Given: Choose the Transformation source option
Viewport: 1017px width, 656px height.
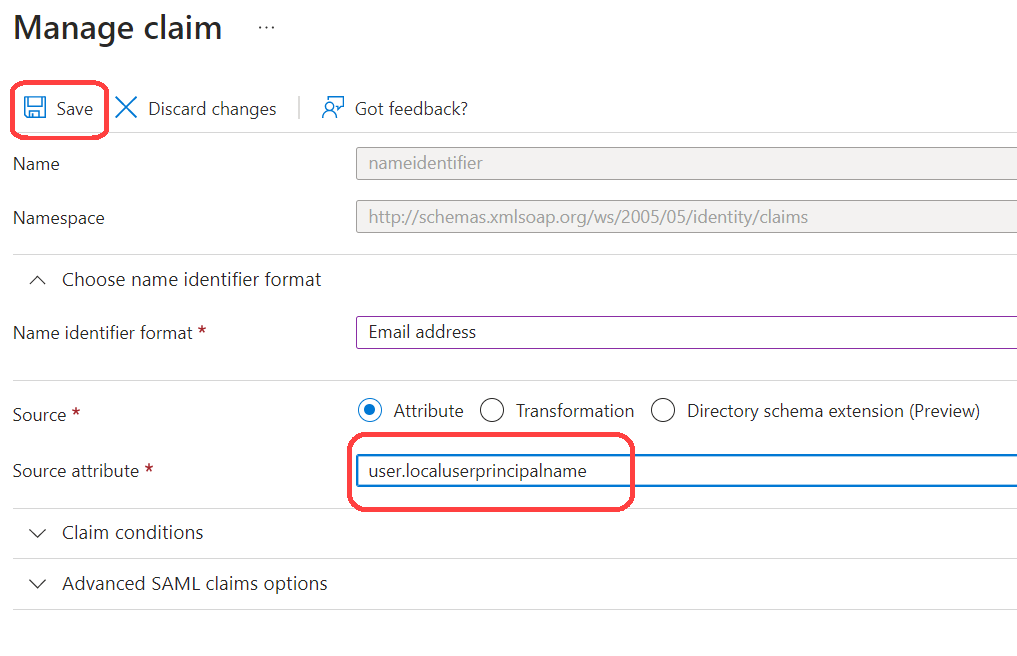Looking at the screenshot, I should pyautogui.click(x=492, y=410).
